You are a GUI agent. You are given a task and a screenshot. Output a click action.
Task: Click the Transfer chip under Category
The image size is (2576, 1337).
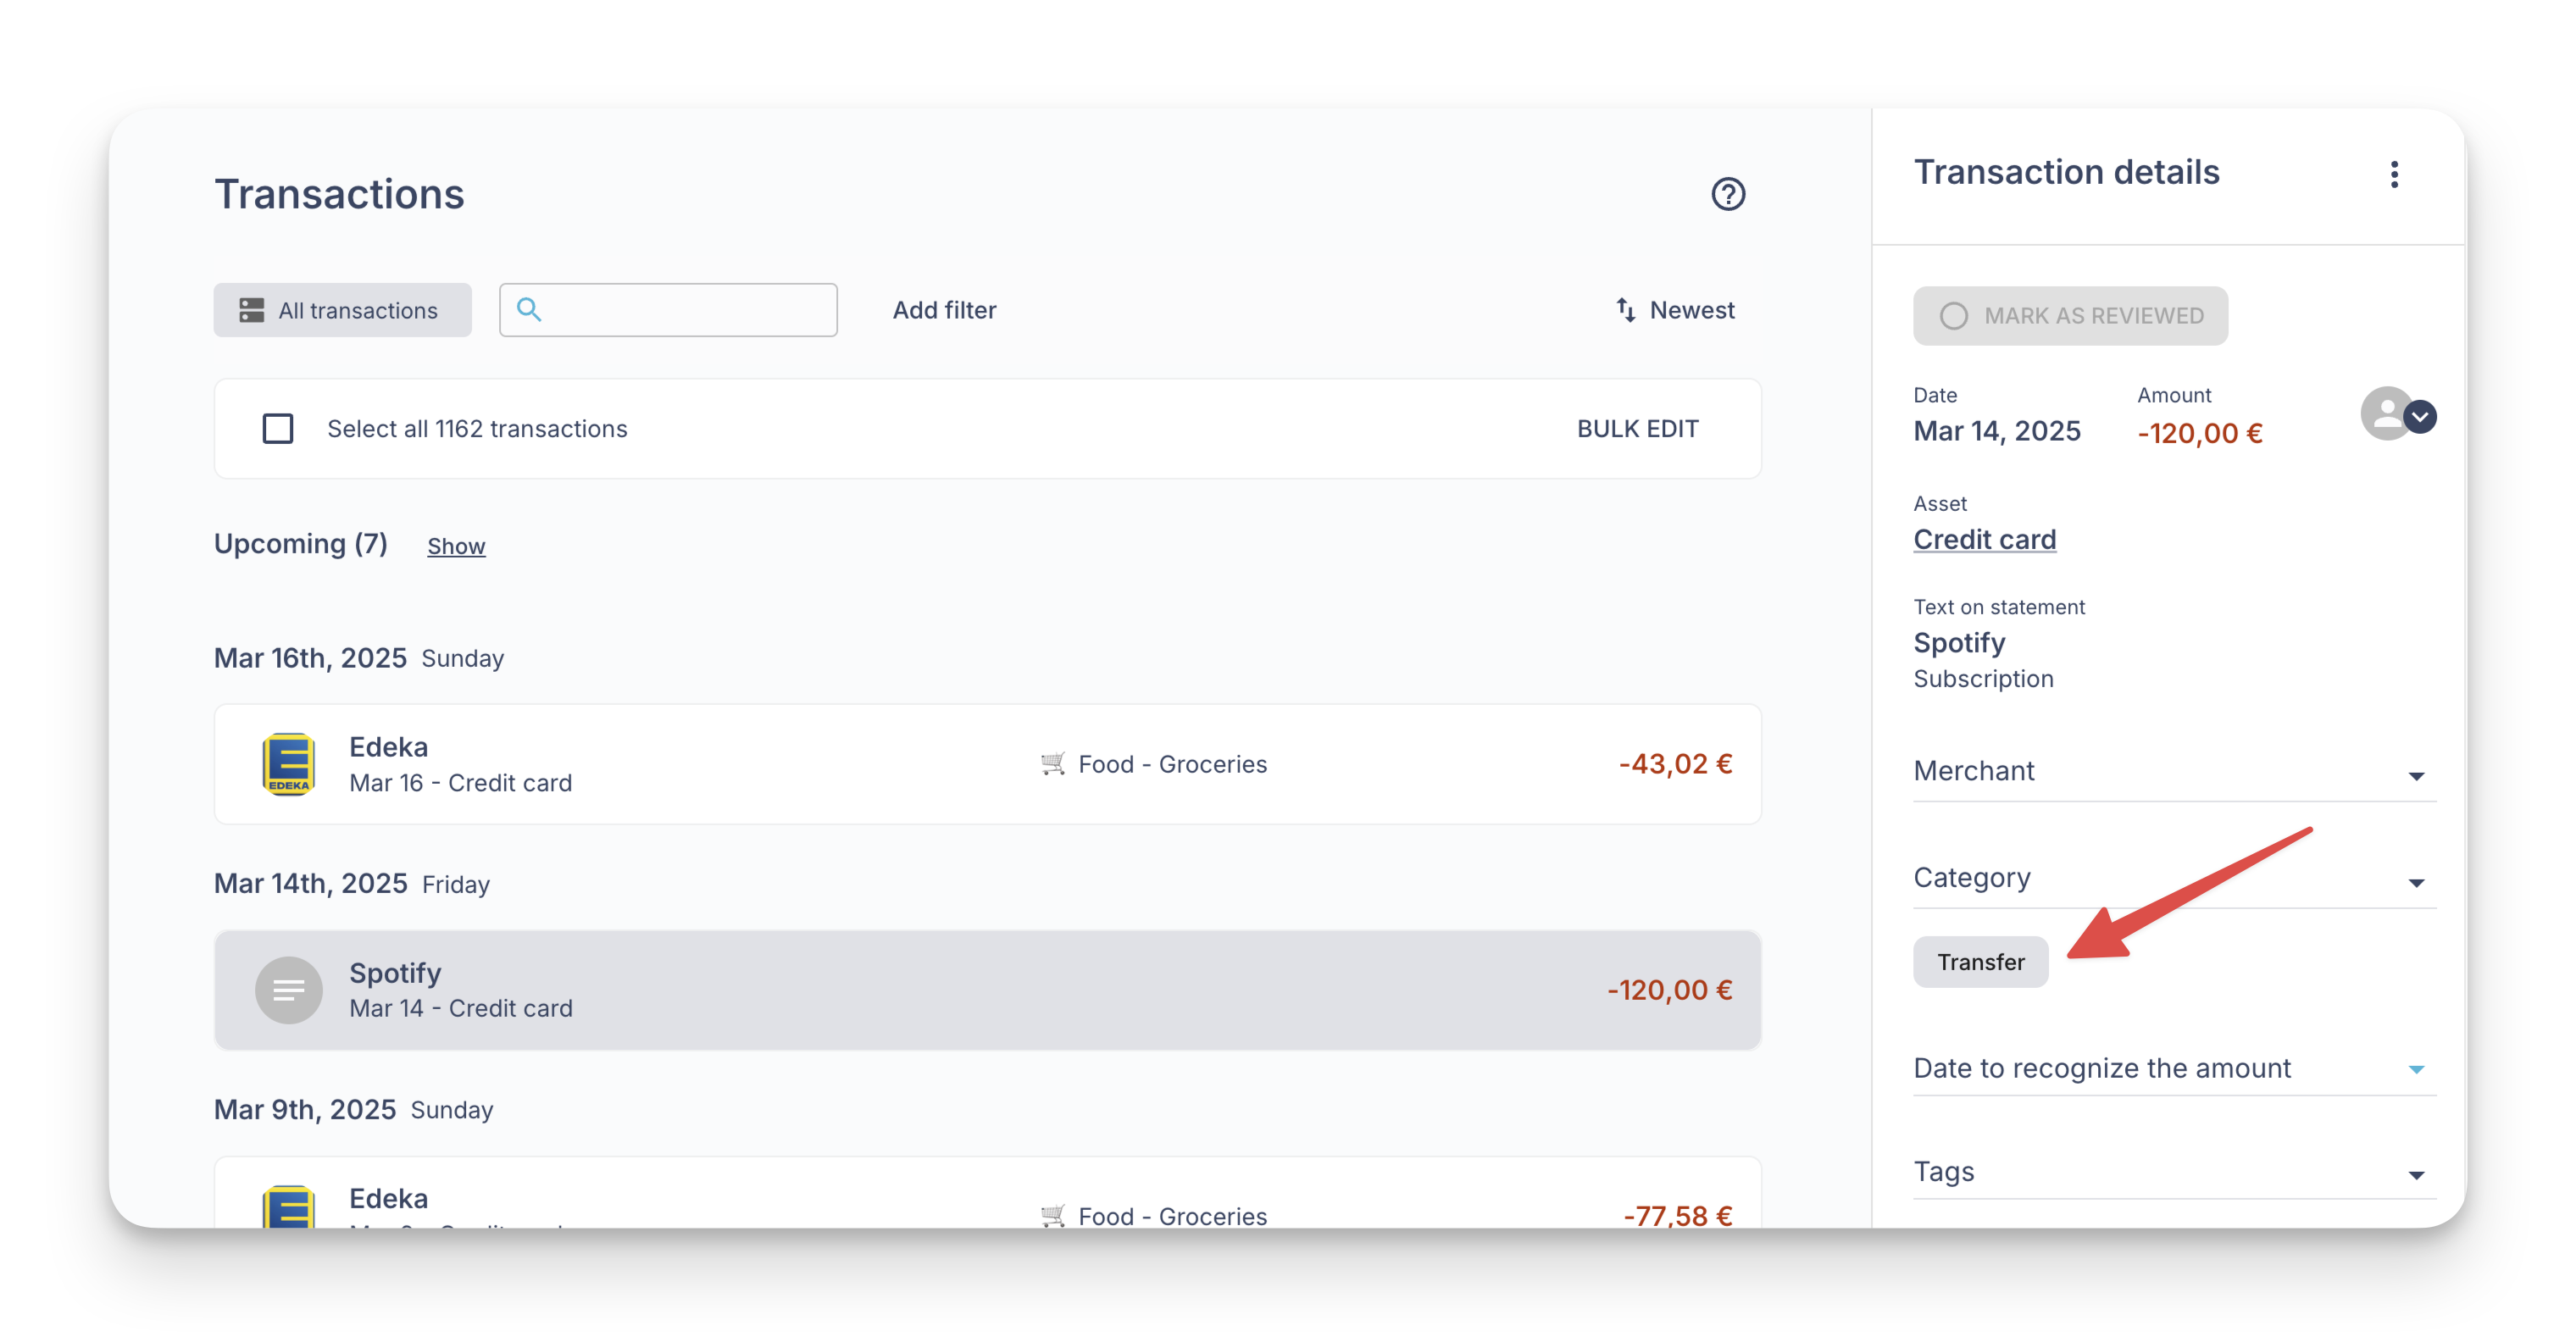point(1980,962)
